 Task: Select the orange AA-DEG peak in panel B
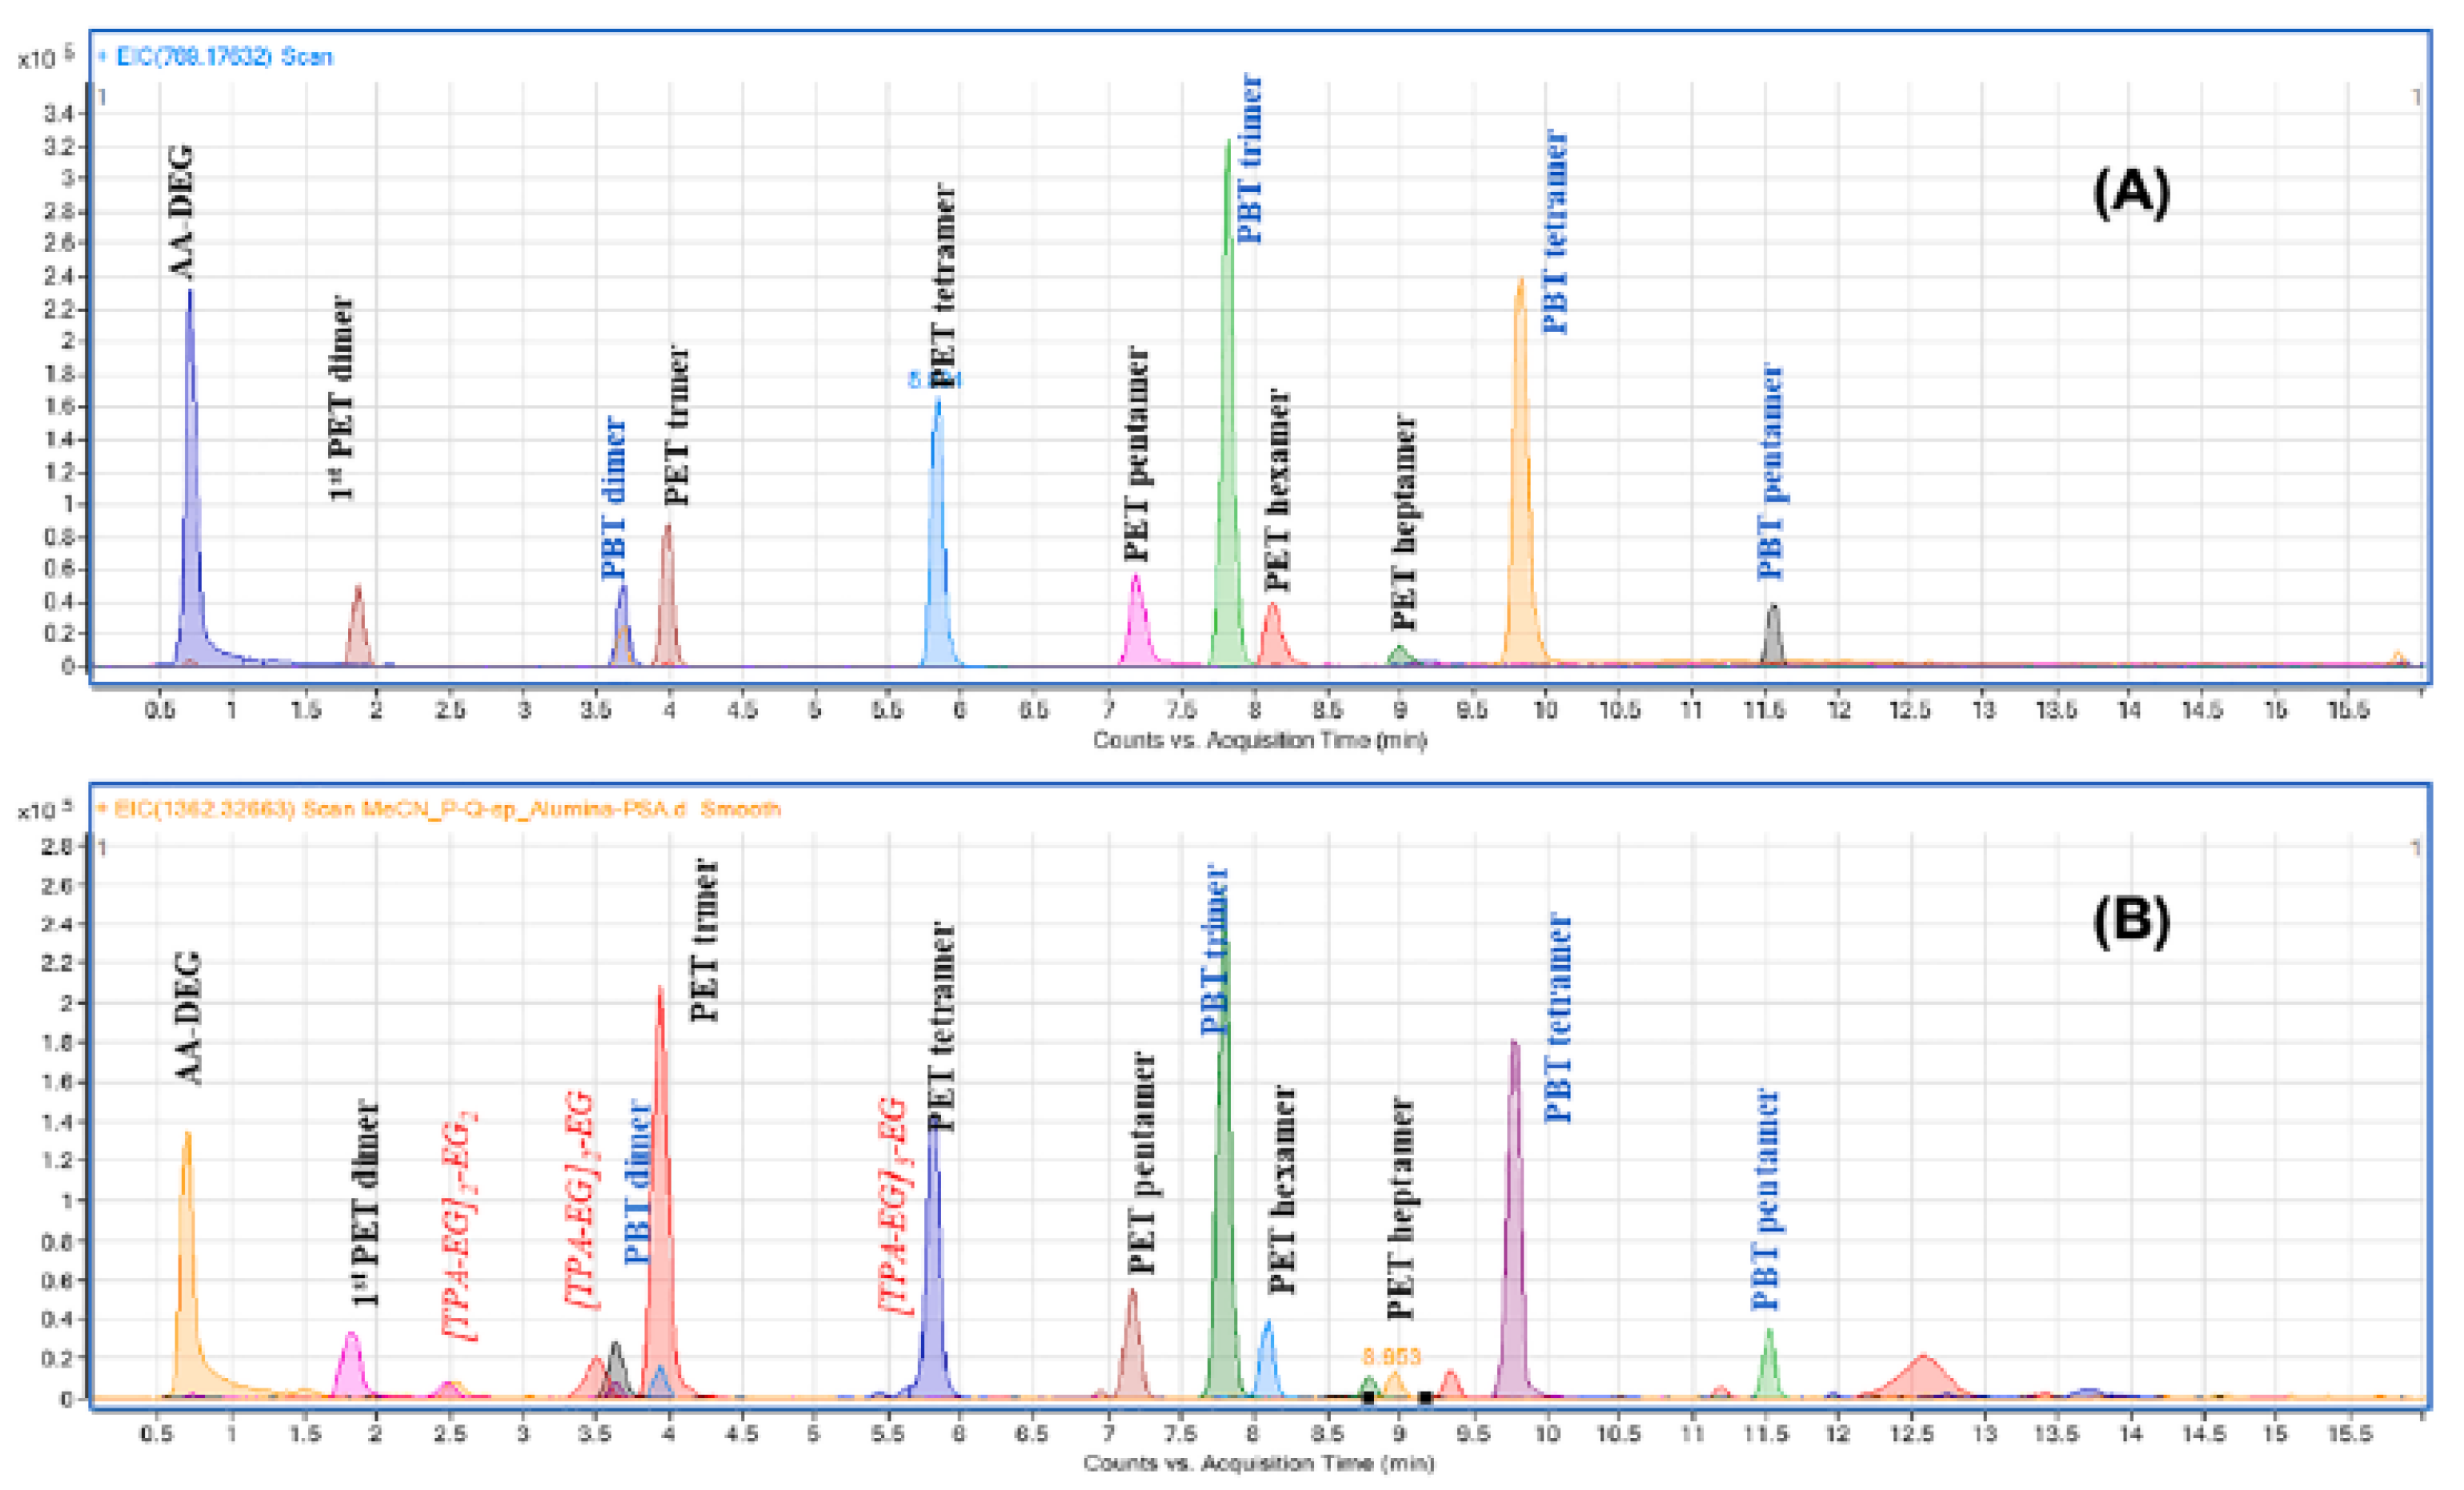[x=187, y=1290]
